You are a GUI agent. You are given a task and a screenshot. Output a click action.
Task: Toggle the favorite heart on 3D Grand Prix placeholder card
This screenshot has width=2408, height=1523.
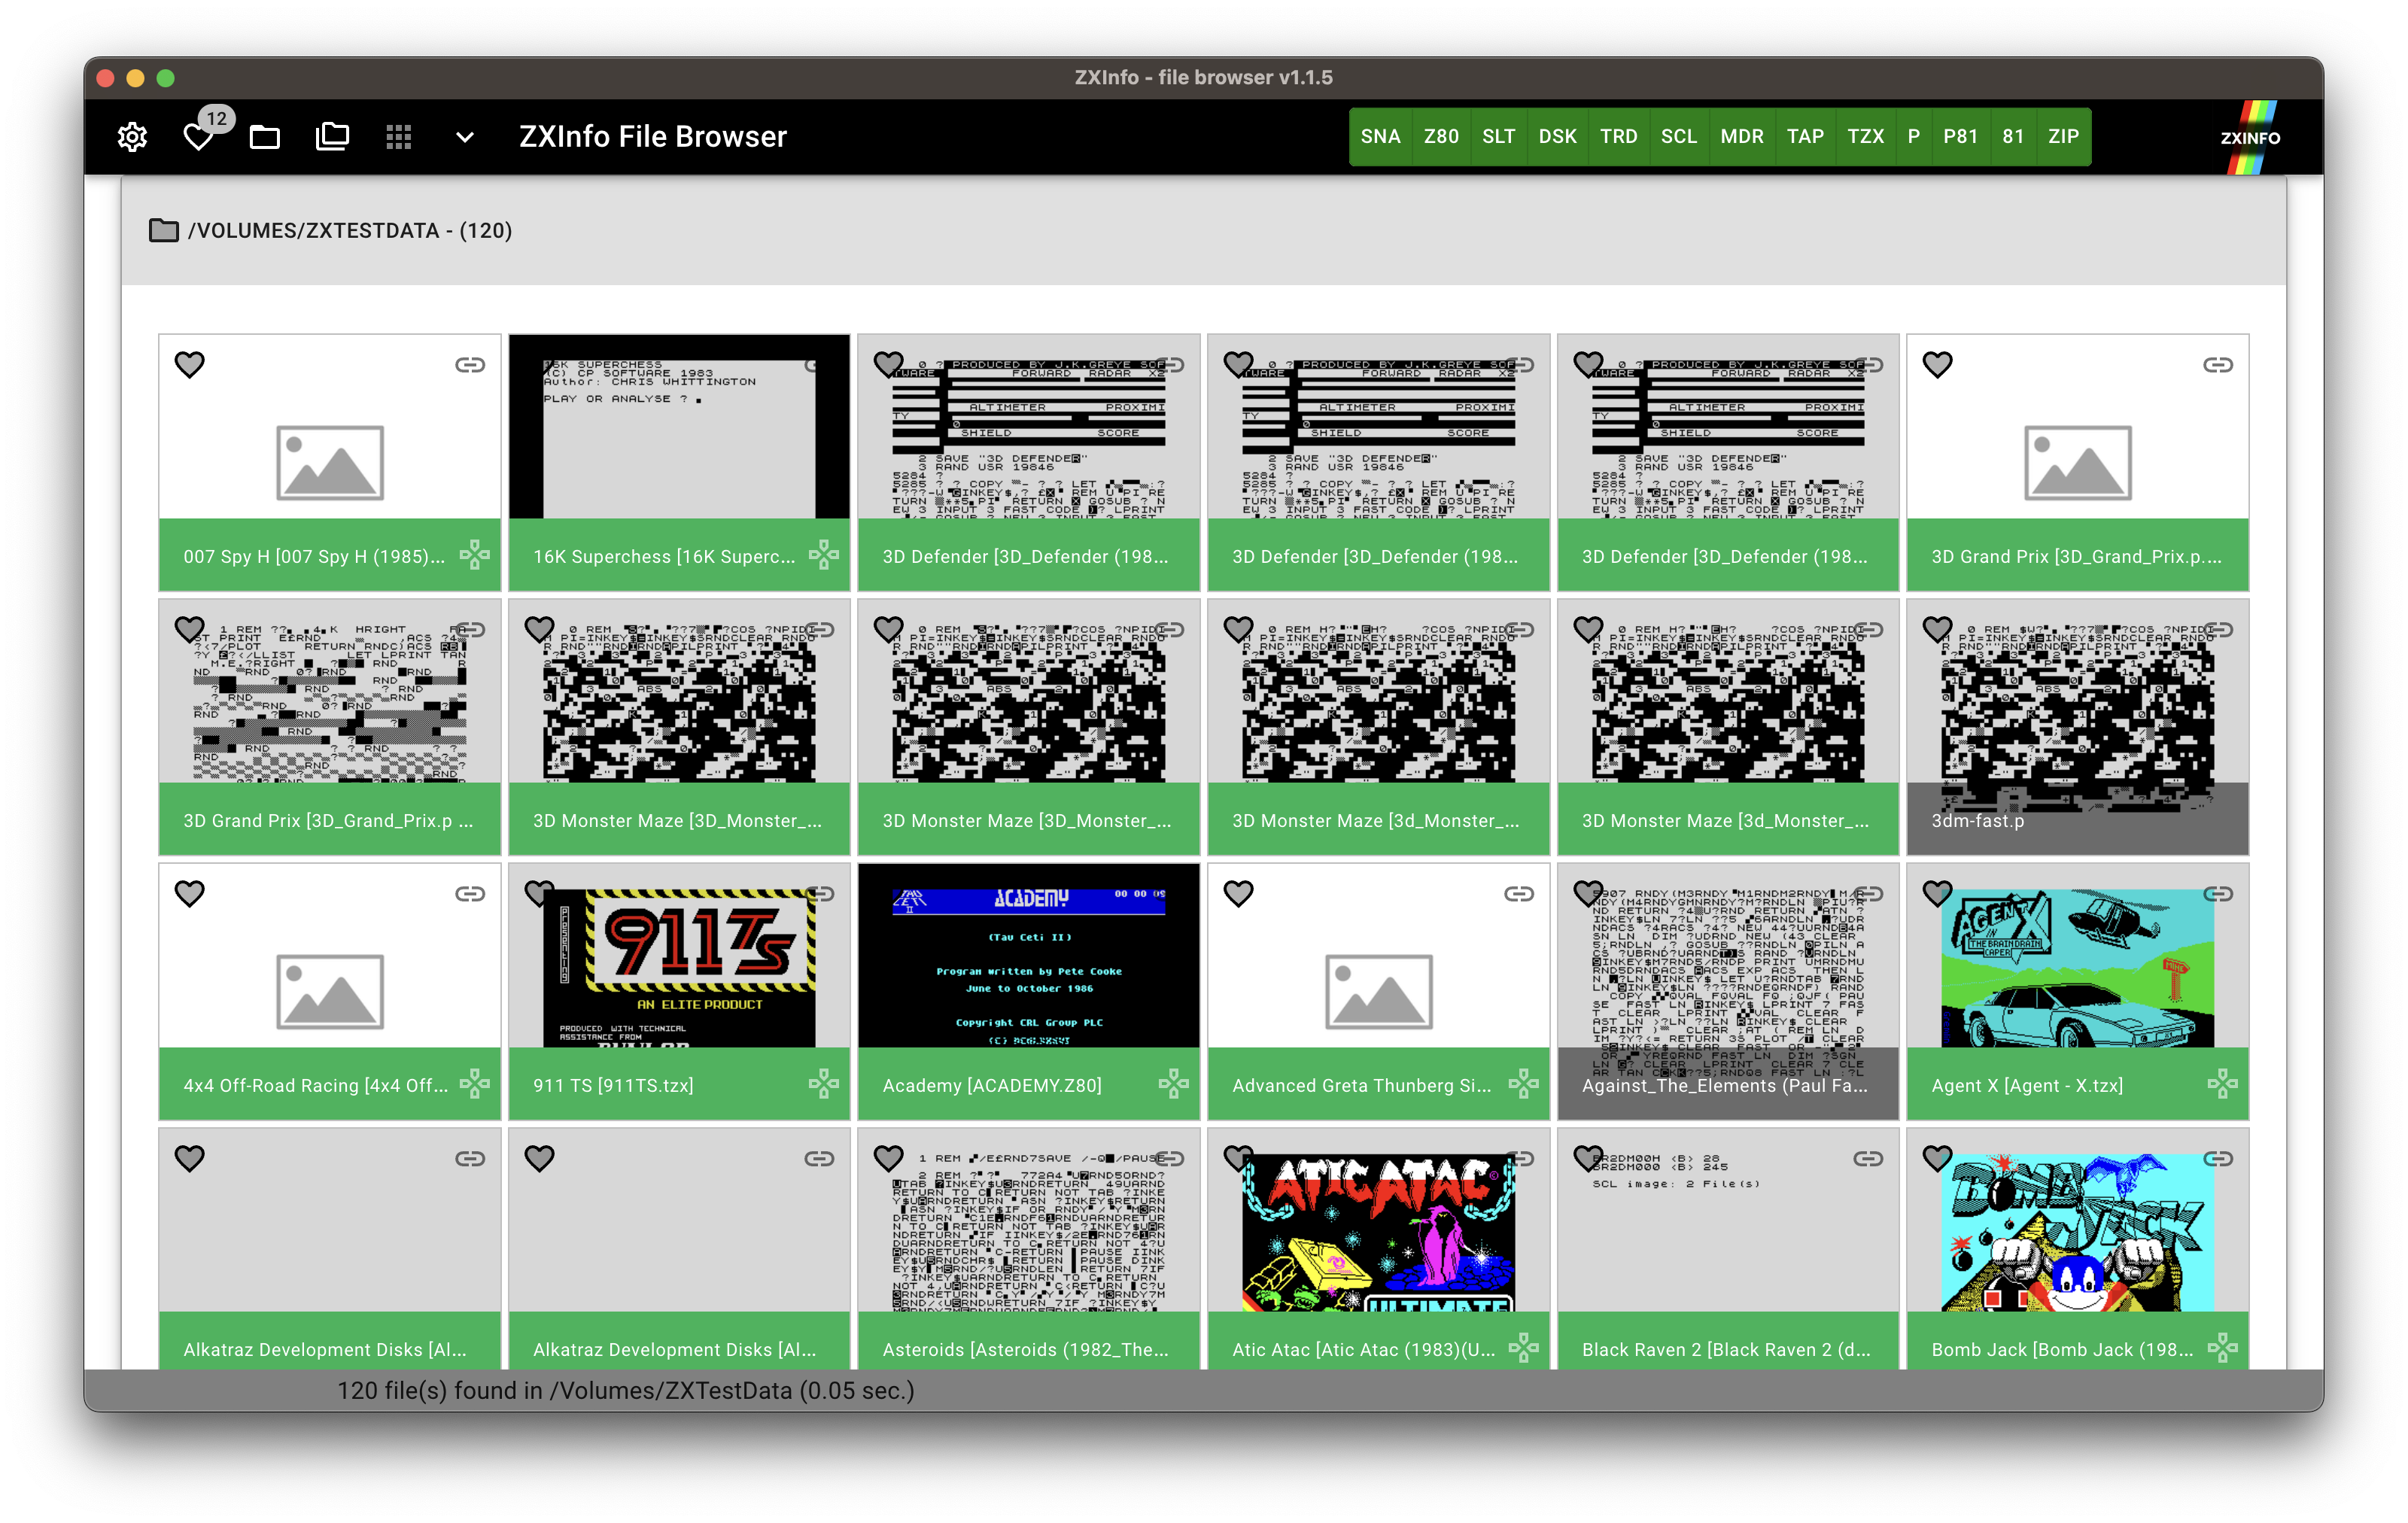pyautogui.click(x=1938, y=365)
